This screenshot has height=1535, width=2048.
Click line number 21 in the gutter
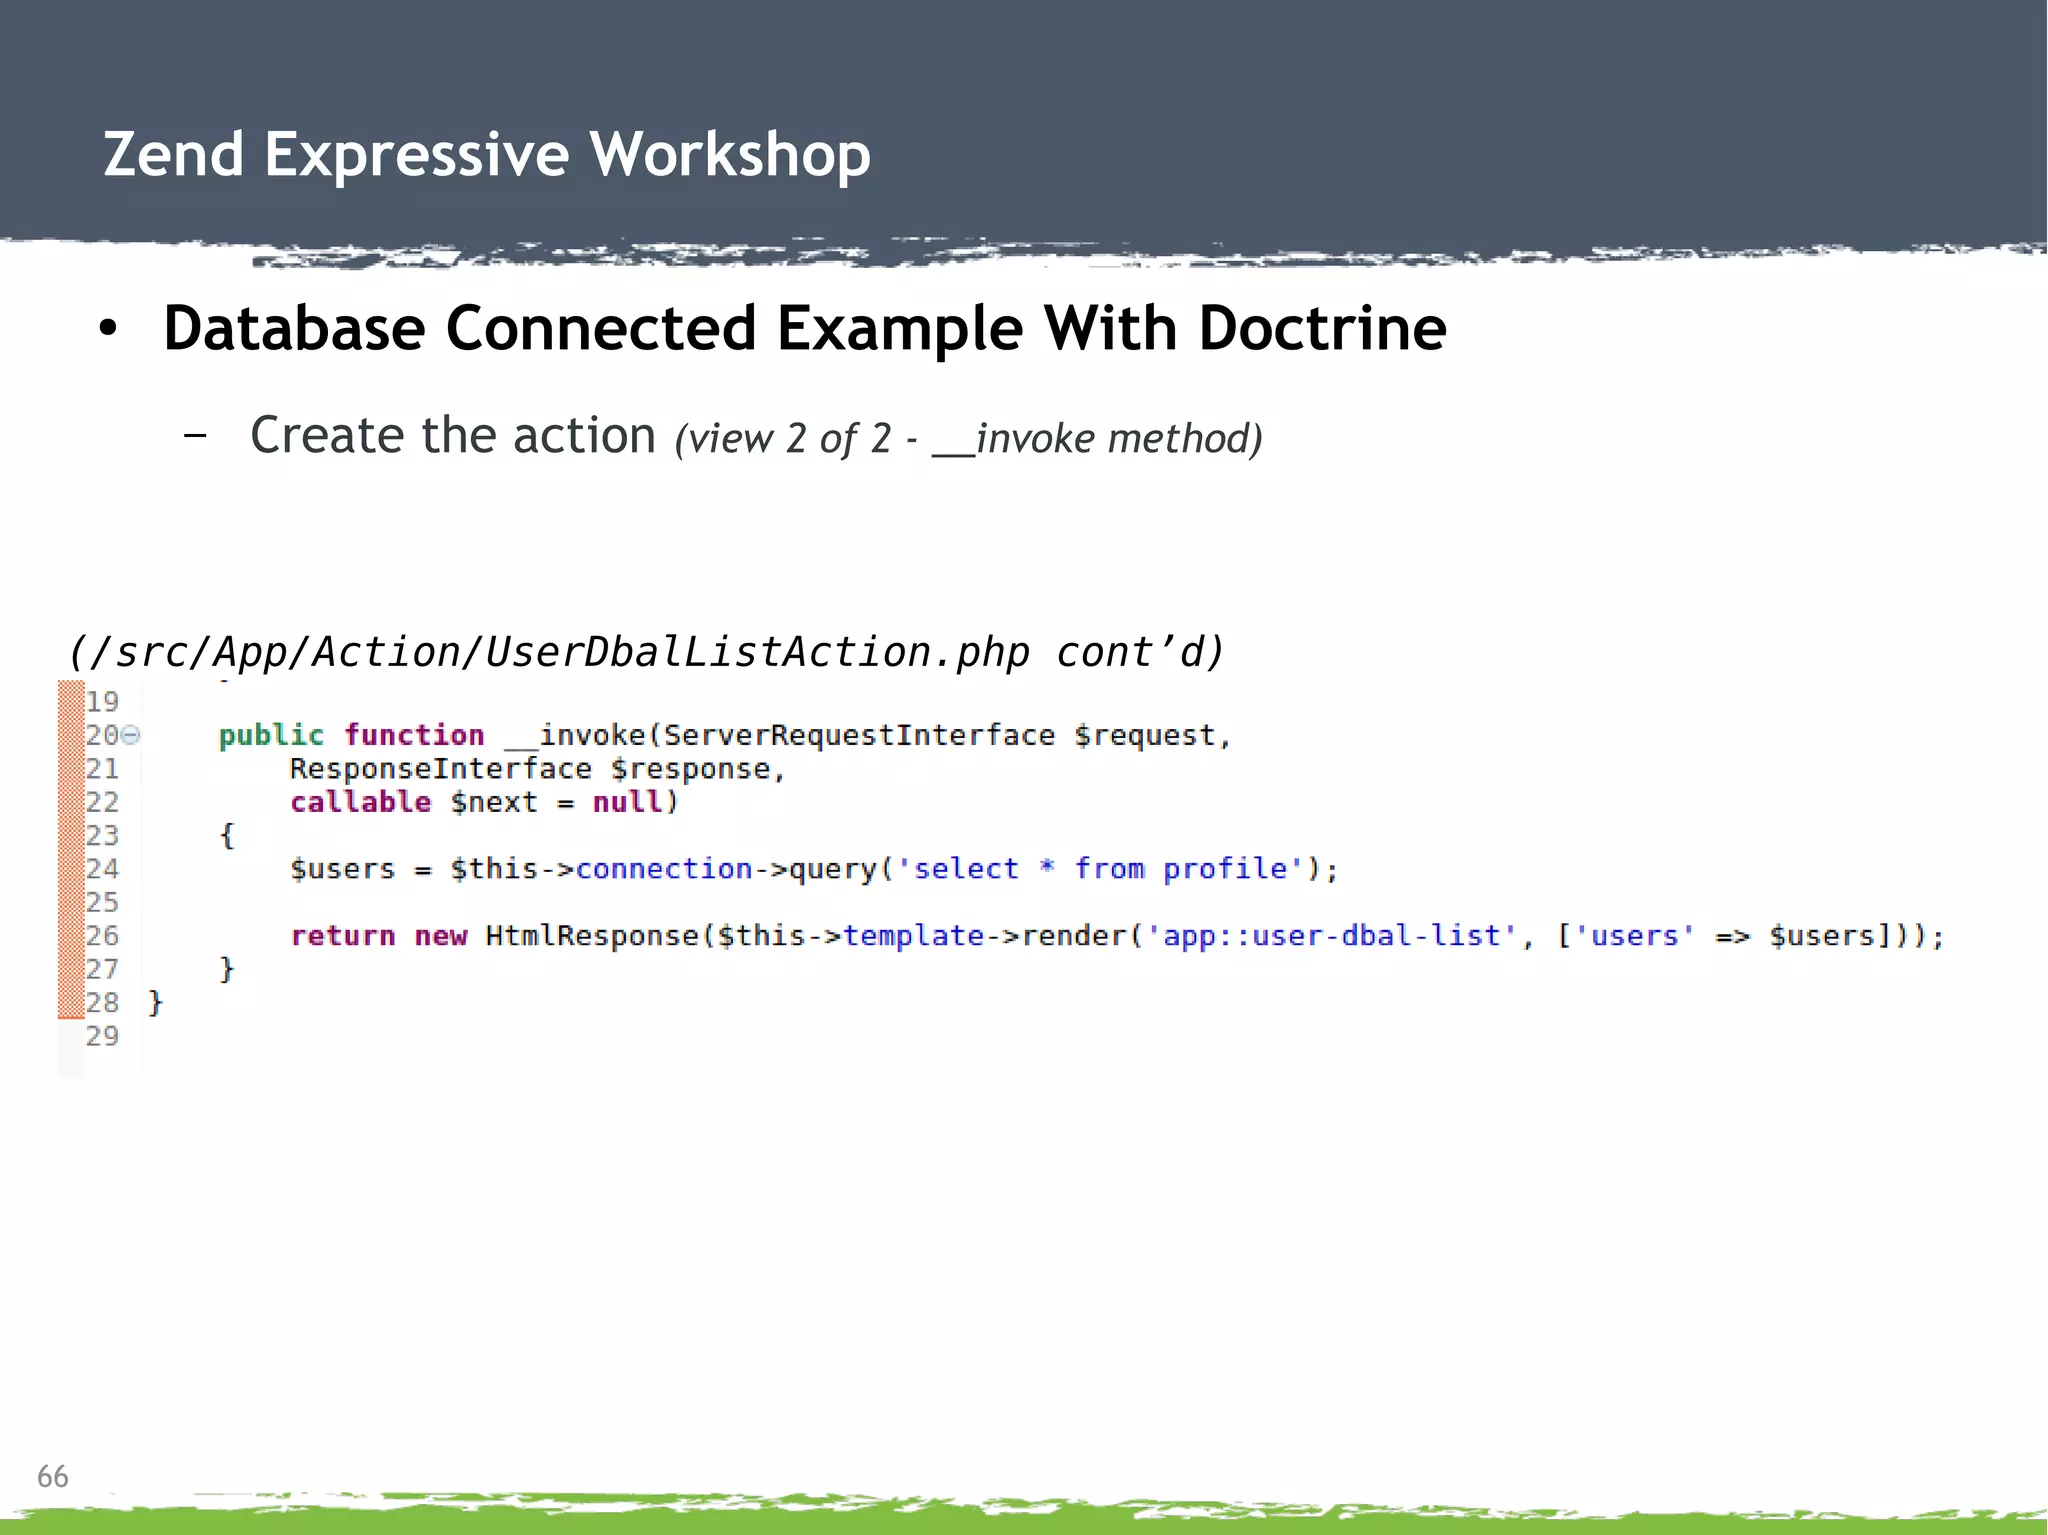[102, 769]
